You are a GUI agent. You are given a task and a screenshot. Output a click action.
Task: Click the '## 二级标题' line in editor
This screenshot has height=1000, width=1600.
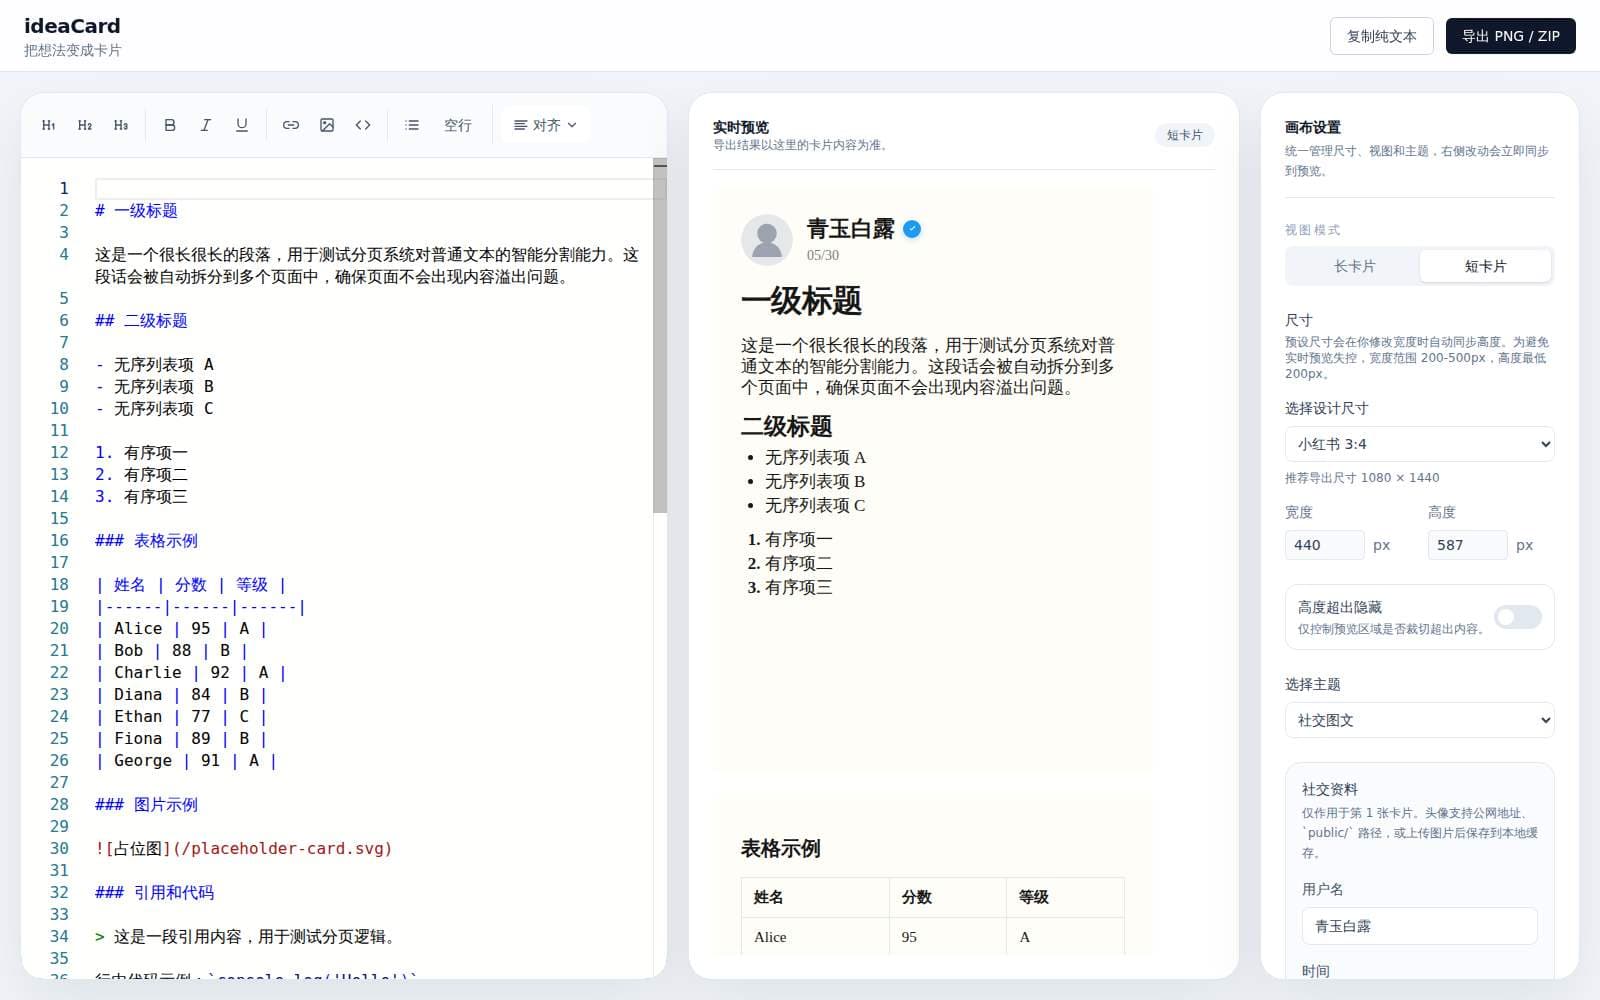(141, 320)
